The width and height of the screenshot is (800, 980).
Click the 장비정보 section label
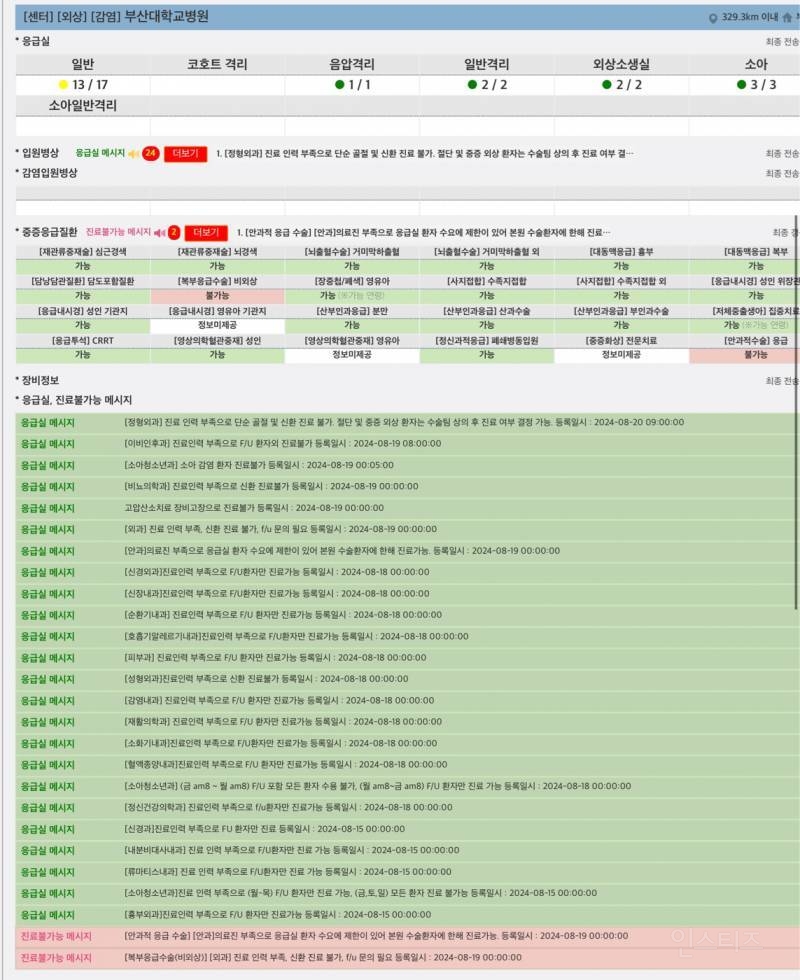click(x=41, y=381)
